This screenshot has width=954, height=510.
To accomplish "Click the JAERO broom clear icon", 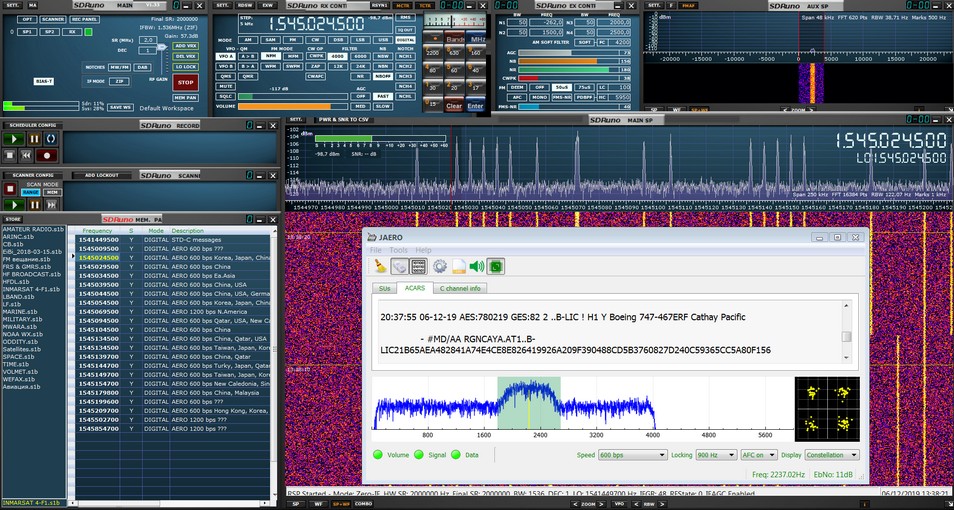I will pyautogui.click(x=380, y=266).
